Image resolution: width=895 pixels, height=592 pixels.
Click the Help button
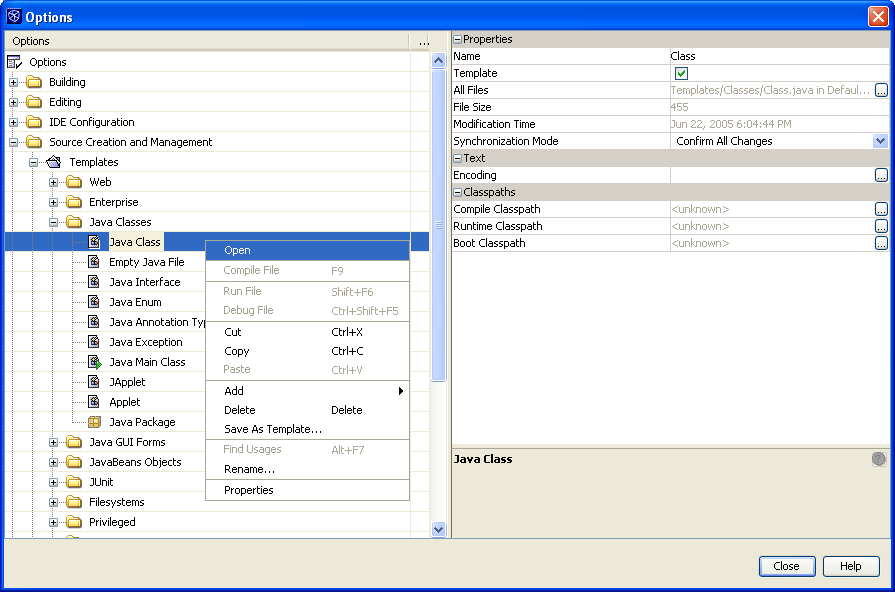pos(850,566)
